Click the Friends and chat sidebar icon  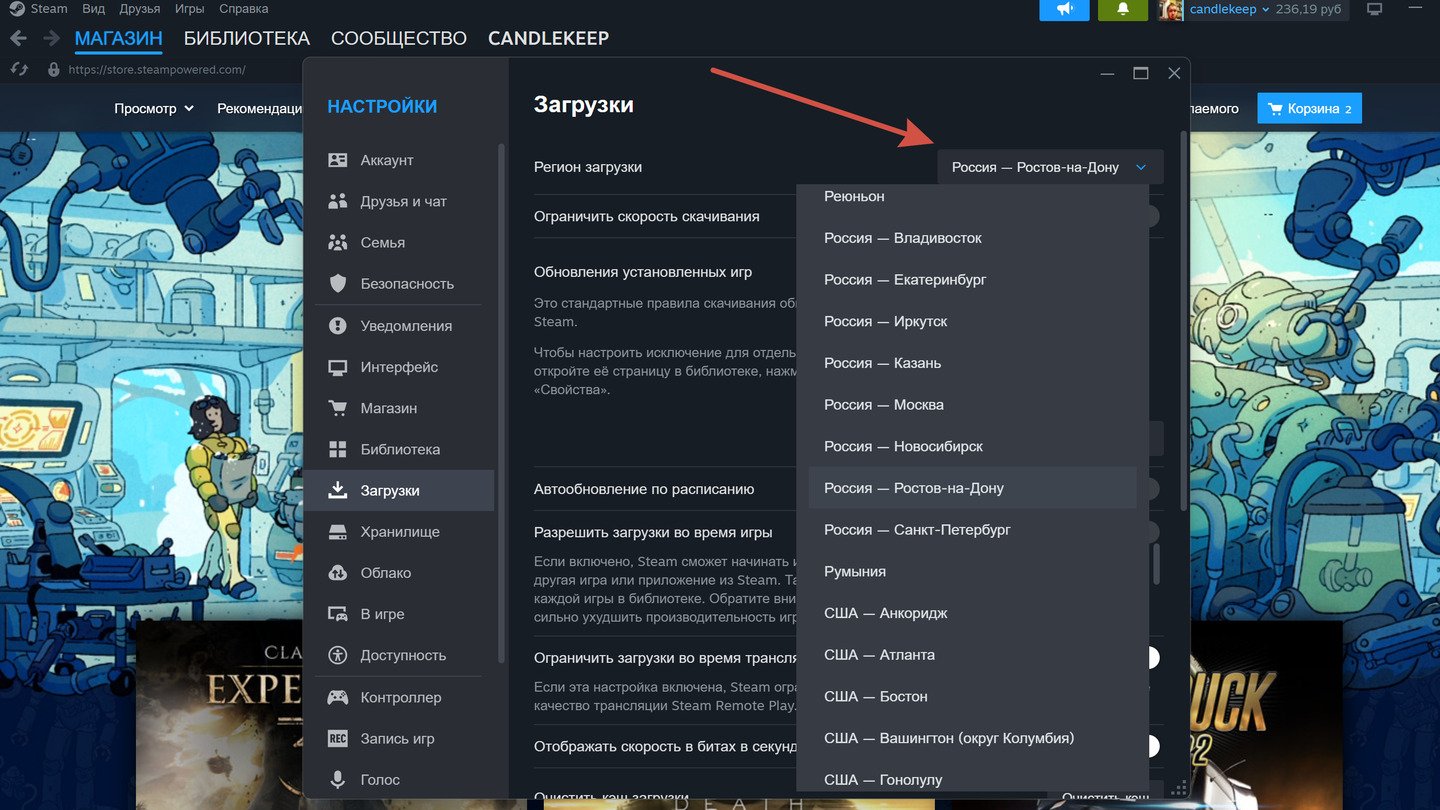[x=338, y=201]
